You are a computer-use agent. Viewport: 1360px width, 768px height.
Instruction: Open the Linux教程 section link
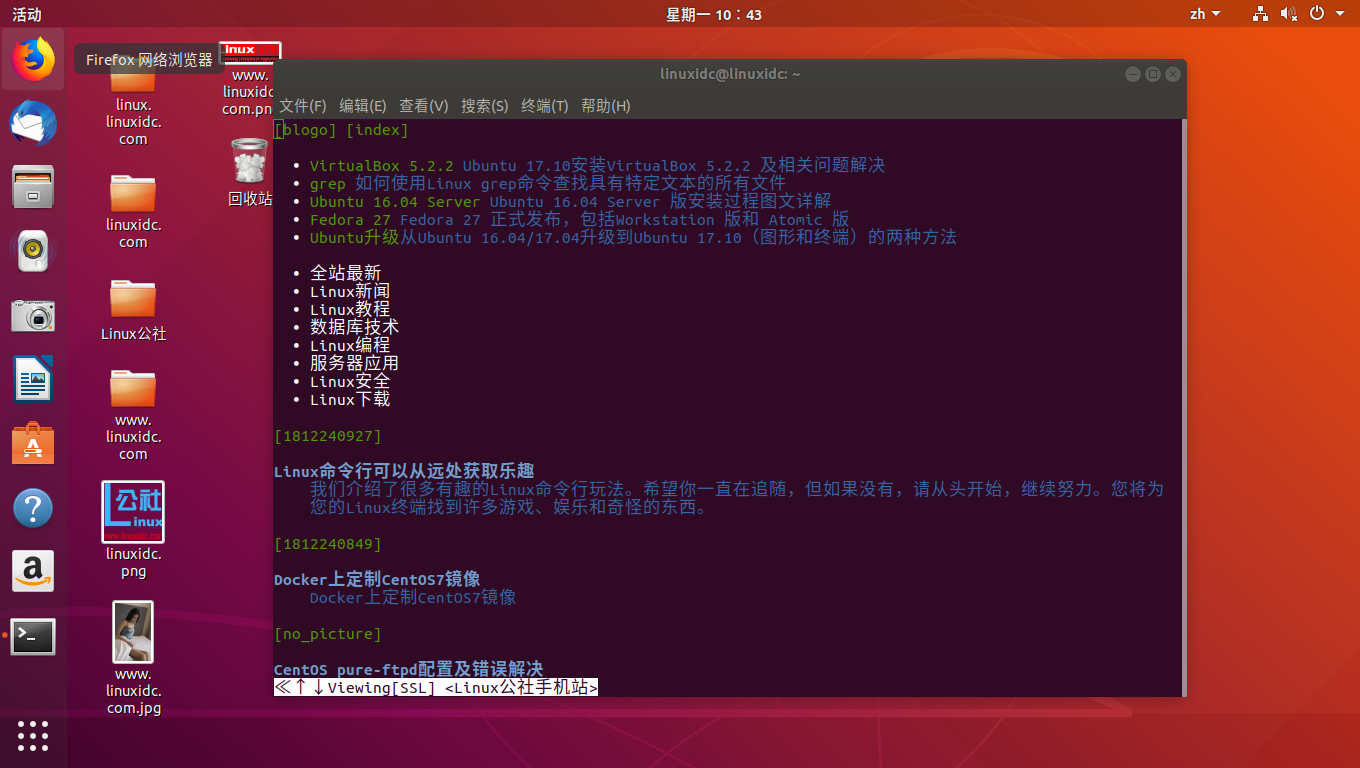click(349, 309)
